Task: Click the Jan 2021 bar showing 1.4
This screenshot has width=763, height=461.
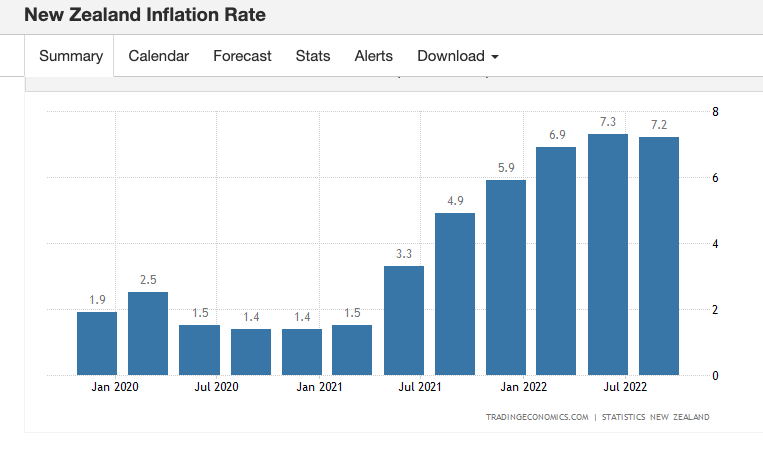Action: coord(302,352)
